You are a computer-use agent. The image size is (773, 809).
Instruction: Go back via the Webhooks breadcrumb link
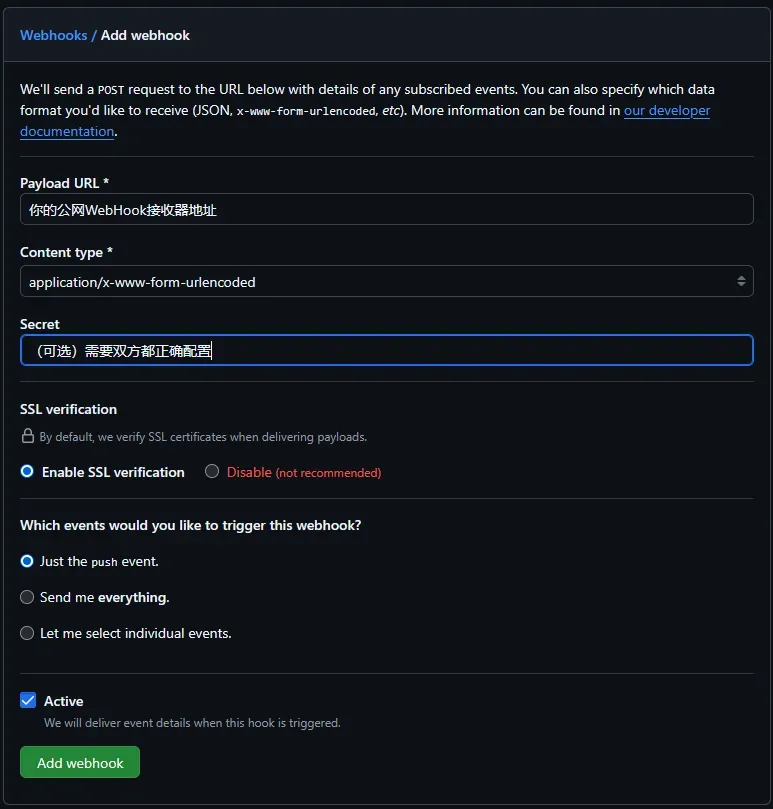tap(53, 35)
